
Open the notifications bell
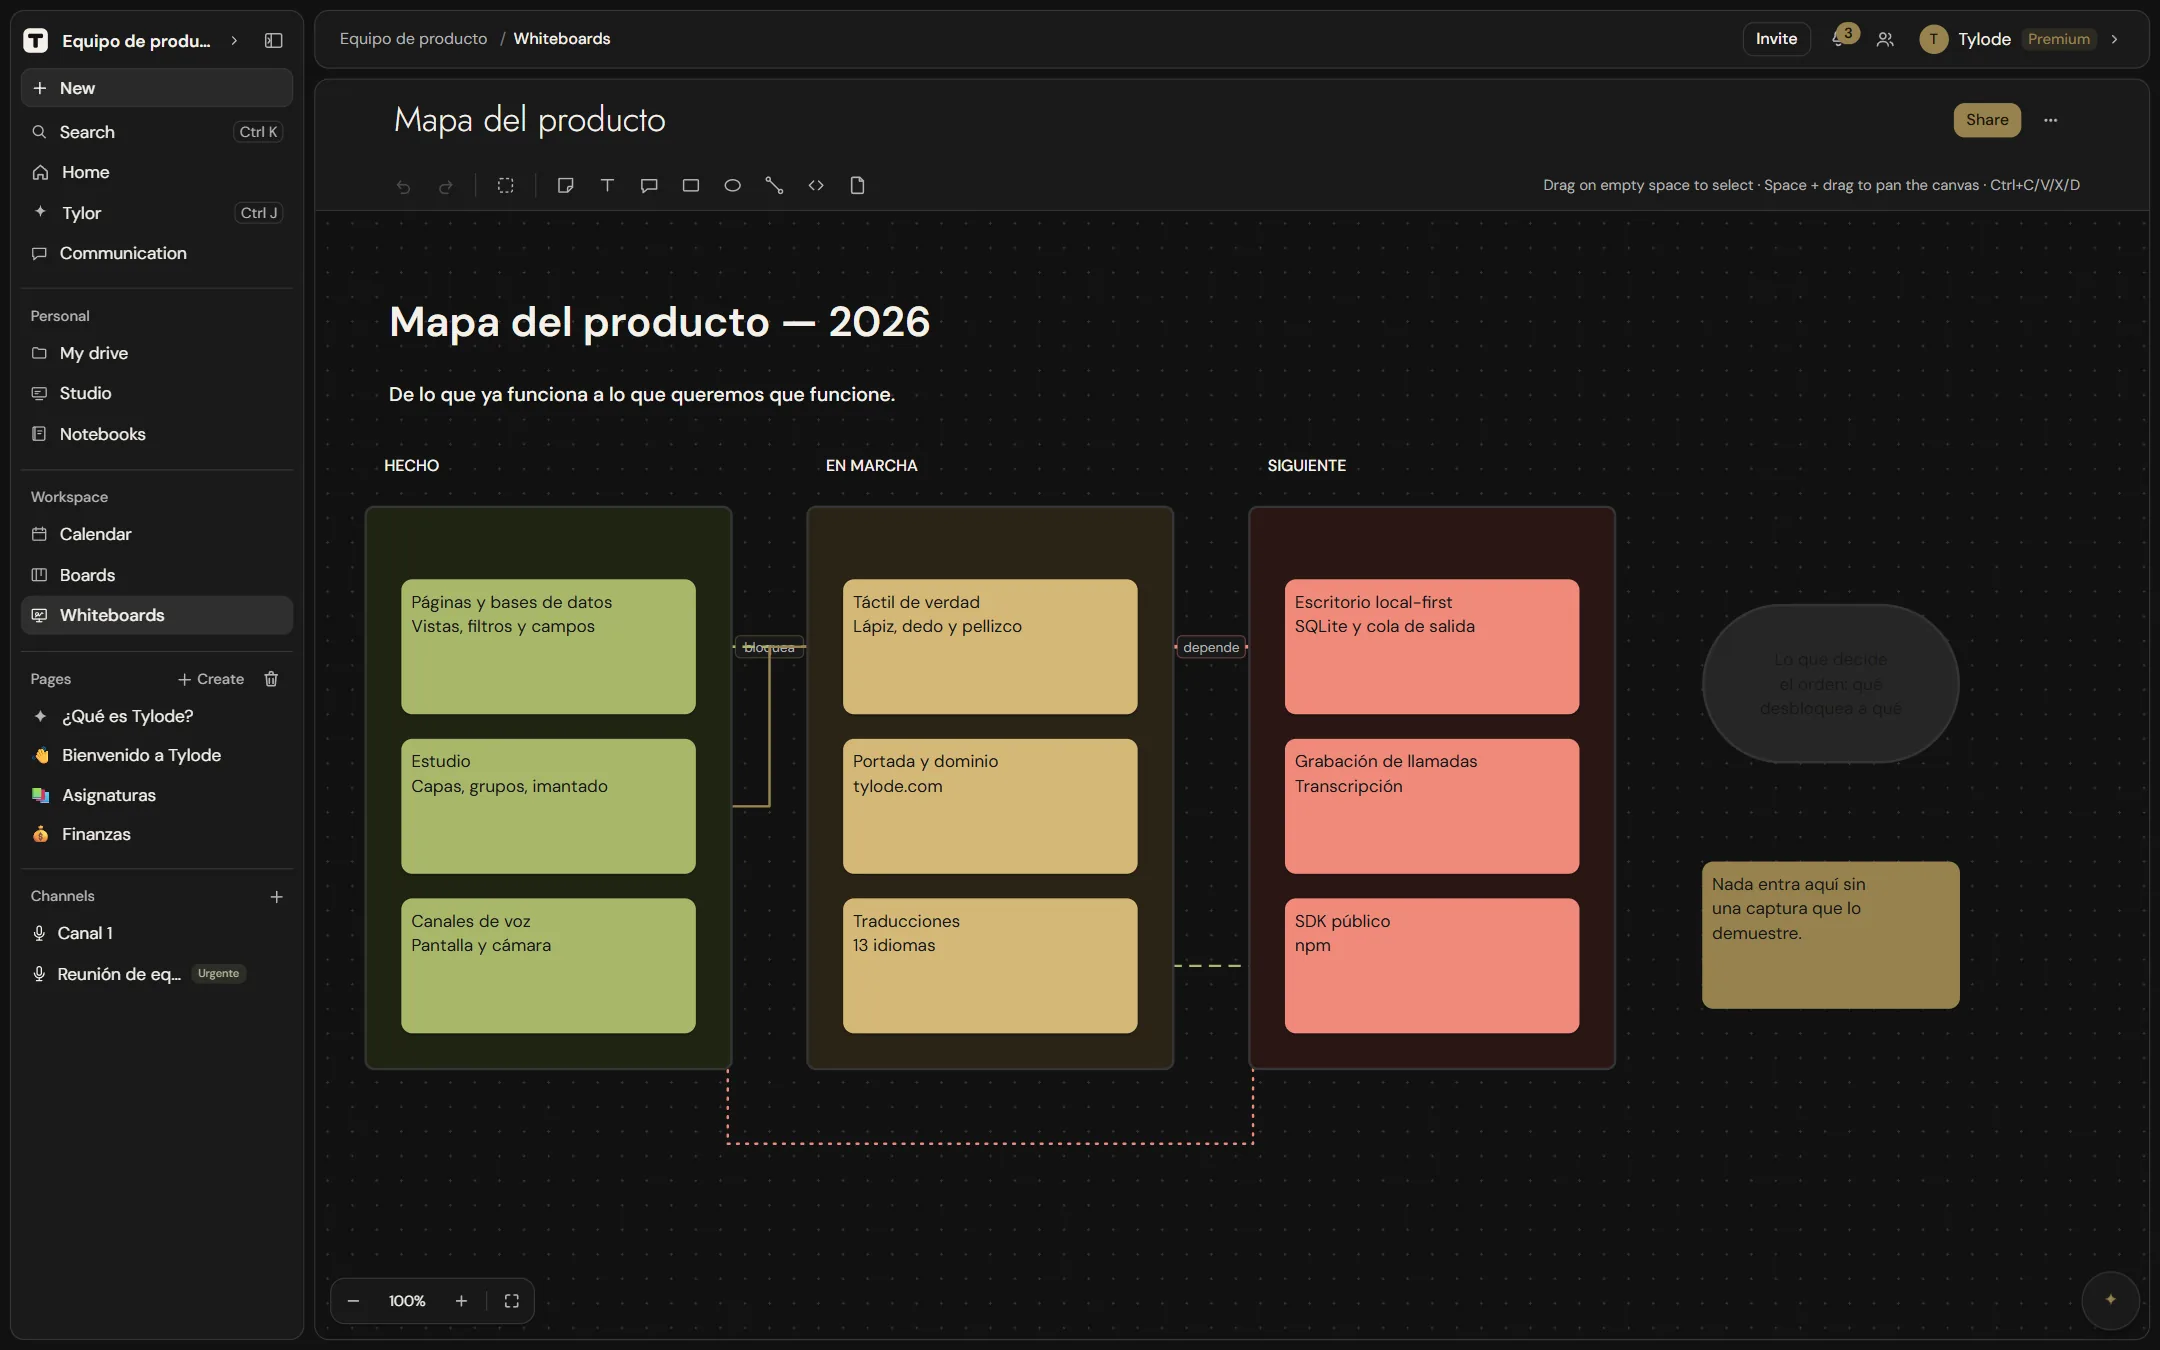[x=1838, y=39]
